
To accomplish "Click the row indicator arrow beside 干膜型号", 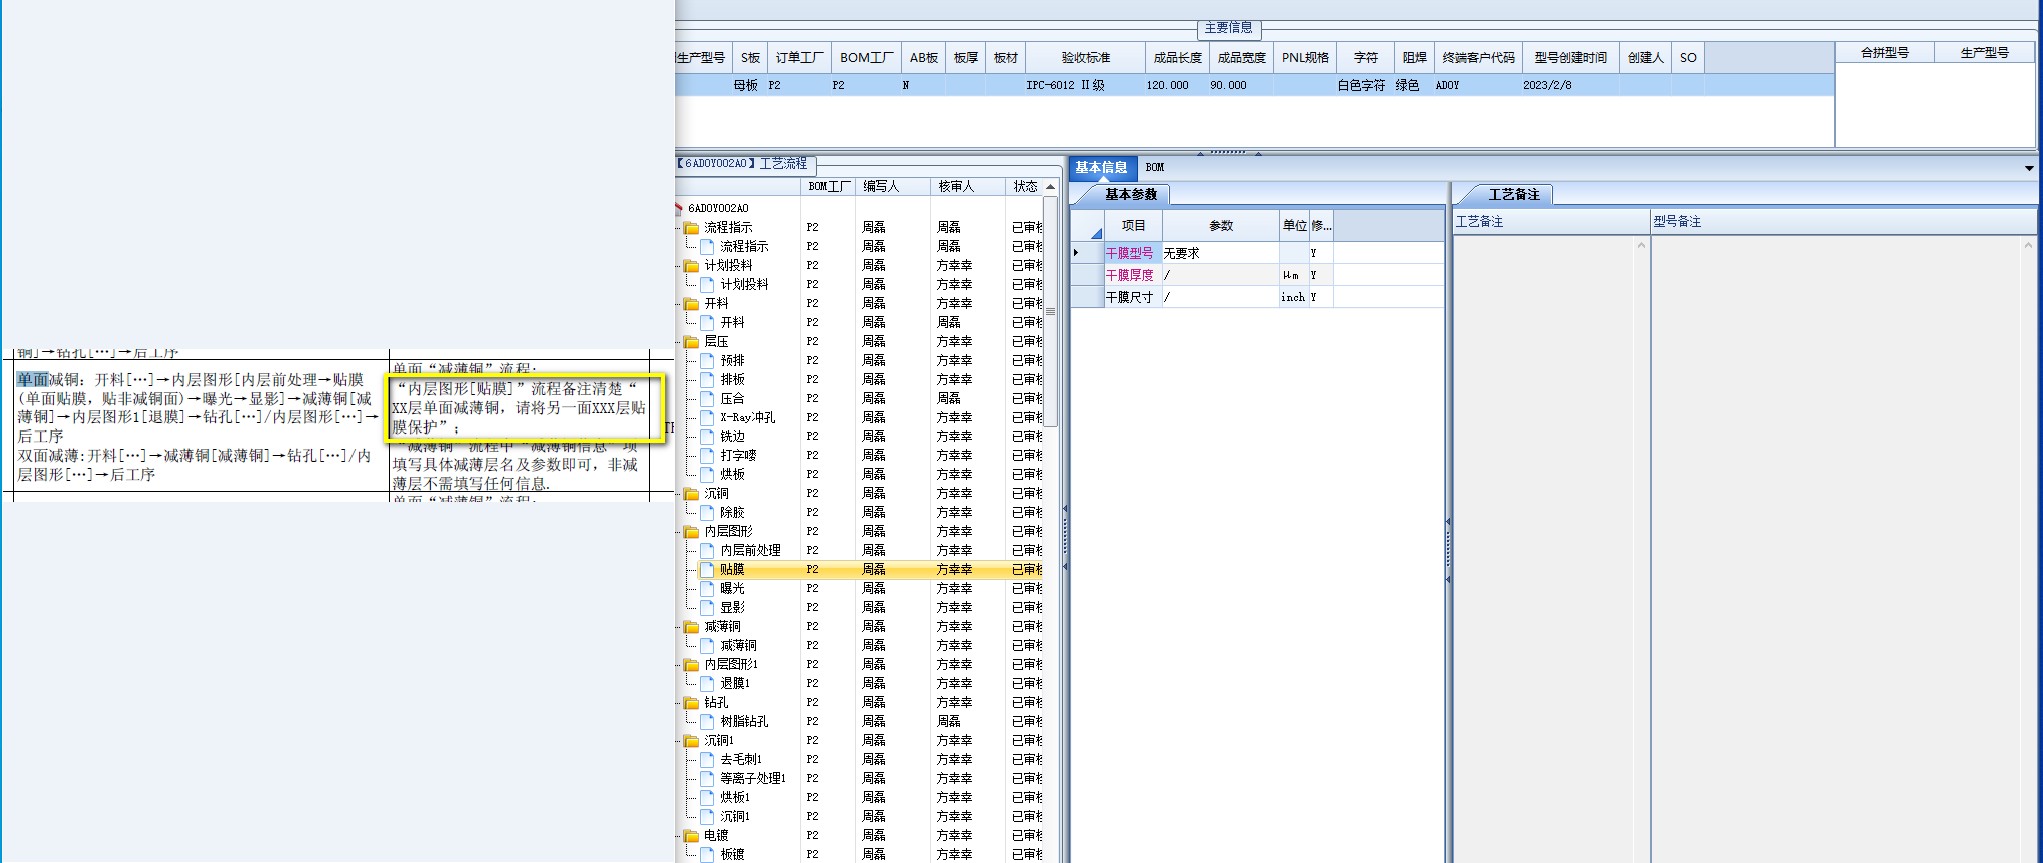I will (x=1076, y=254).
